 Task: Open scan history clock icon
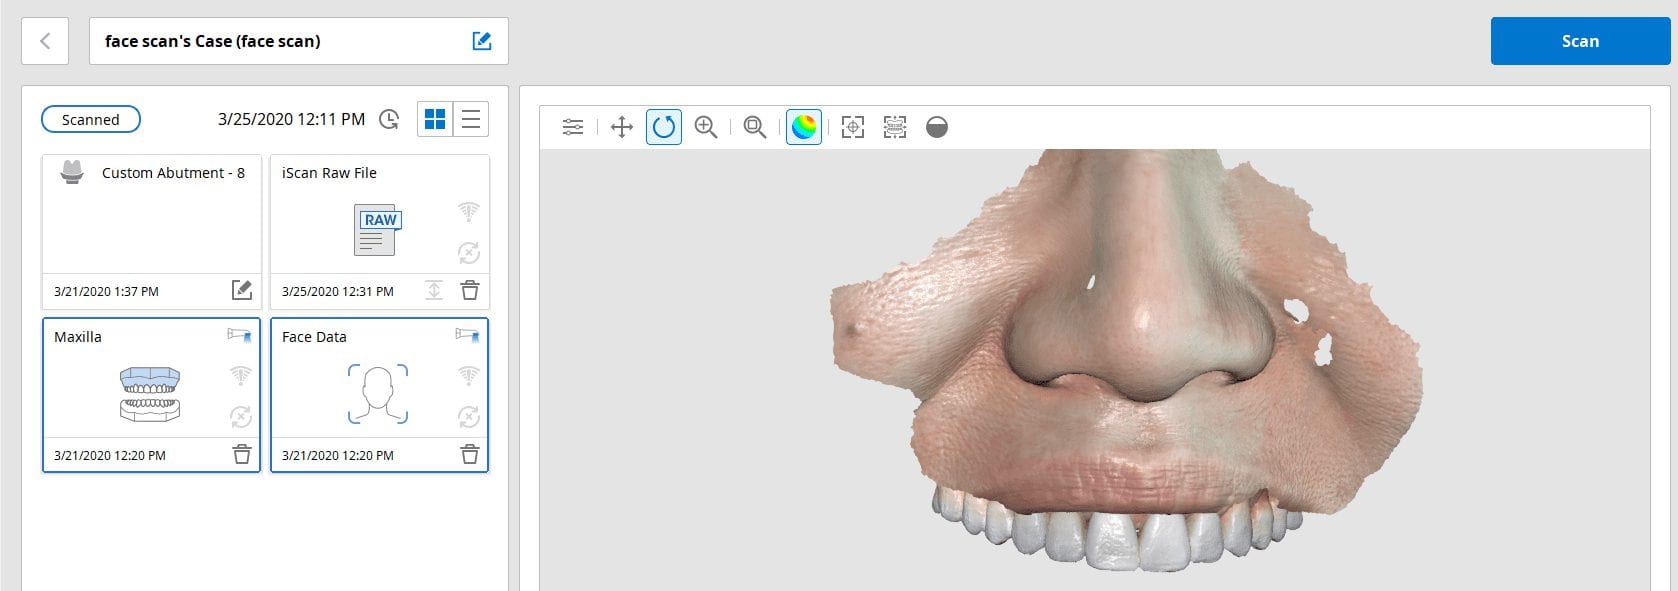(389, 120)
